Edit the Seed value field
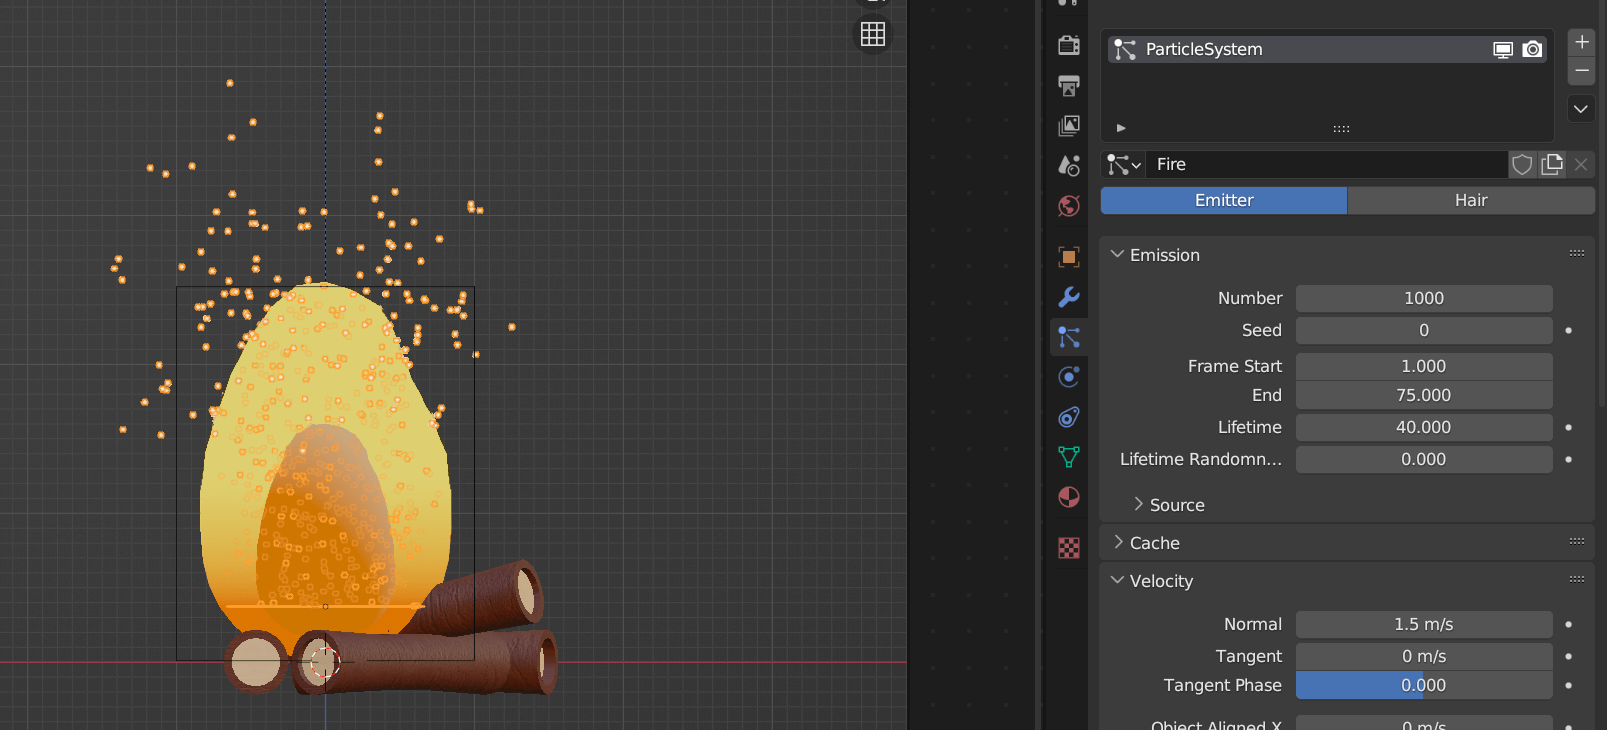Screen dimensions: 1607x730 pyautogui.click(x=1424, y=330)
